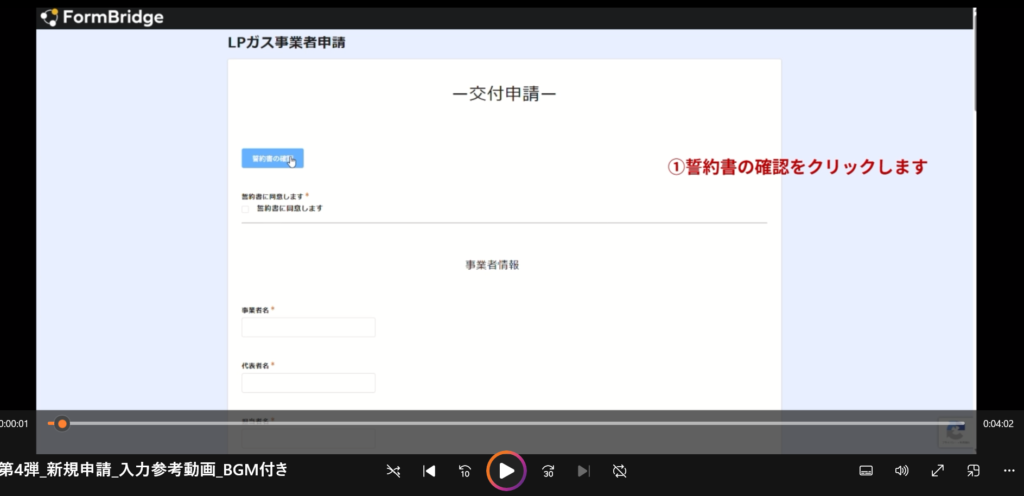Image resolution: width=1024 pixels, height=496 pixels.
Task: Open the subtitles and captions settings
Action: click(867, 470)
